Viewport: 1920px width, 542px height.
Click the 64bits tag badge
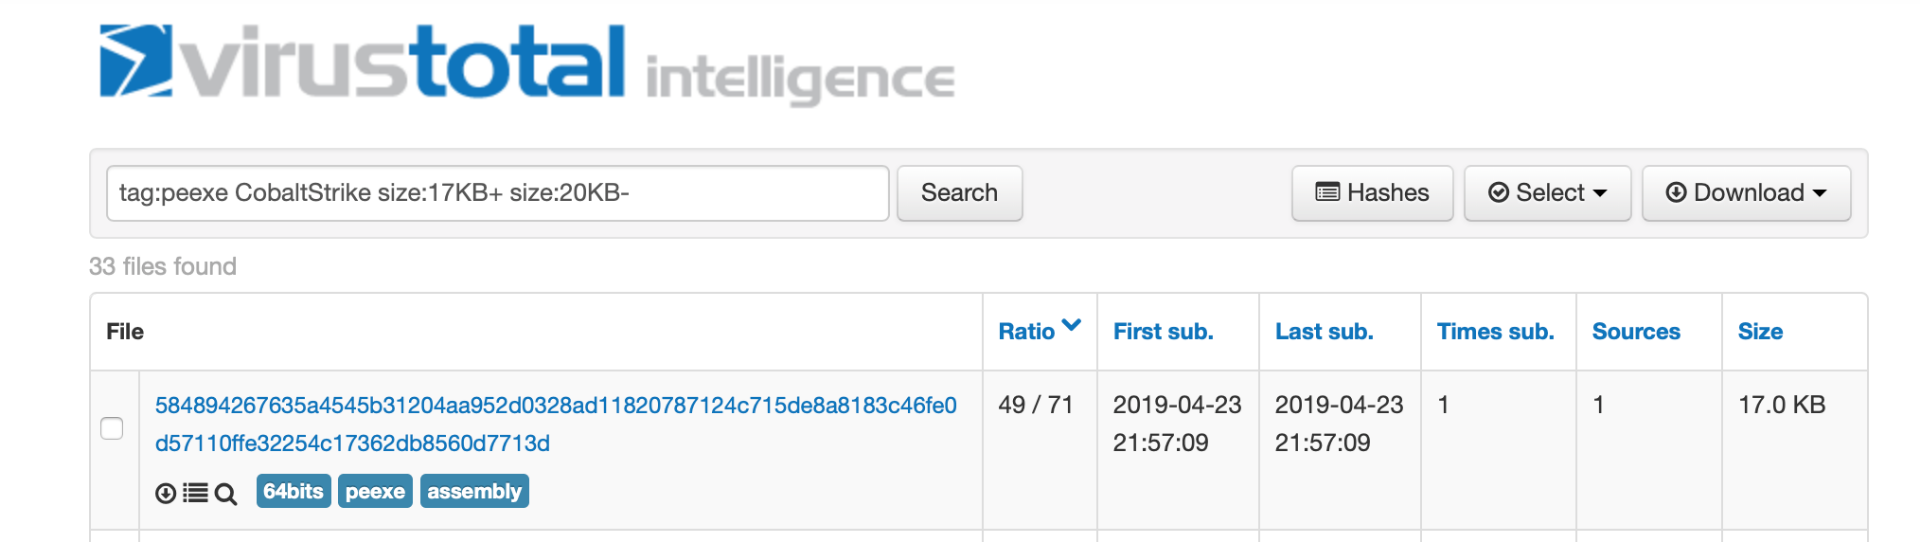click(293, 492)
